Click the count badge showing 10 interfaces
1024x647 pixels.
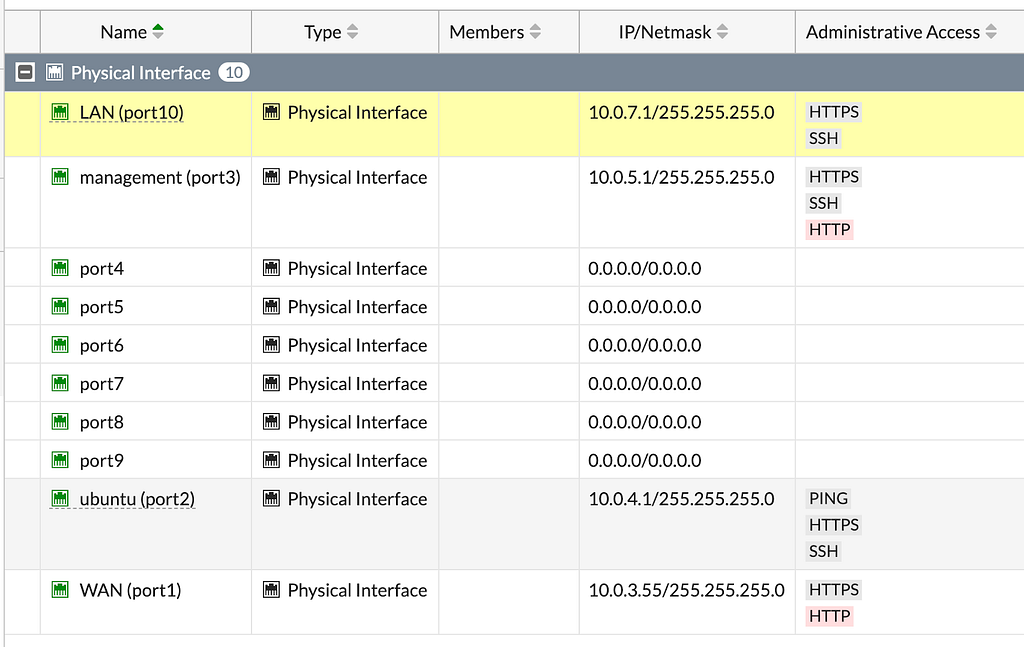point(233,73)
